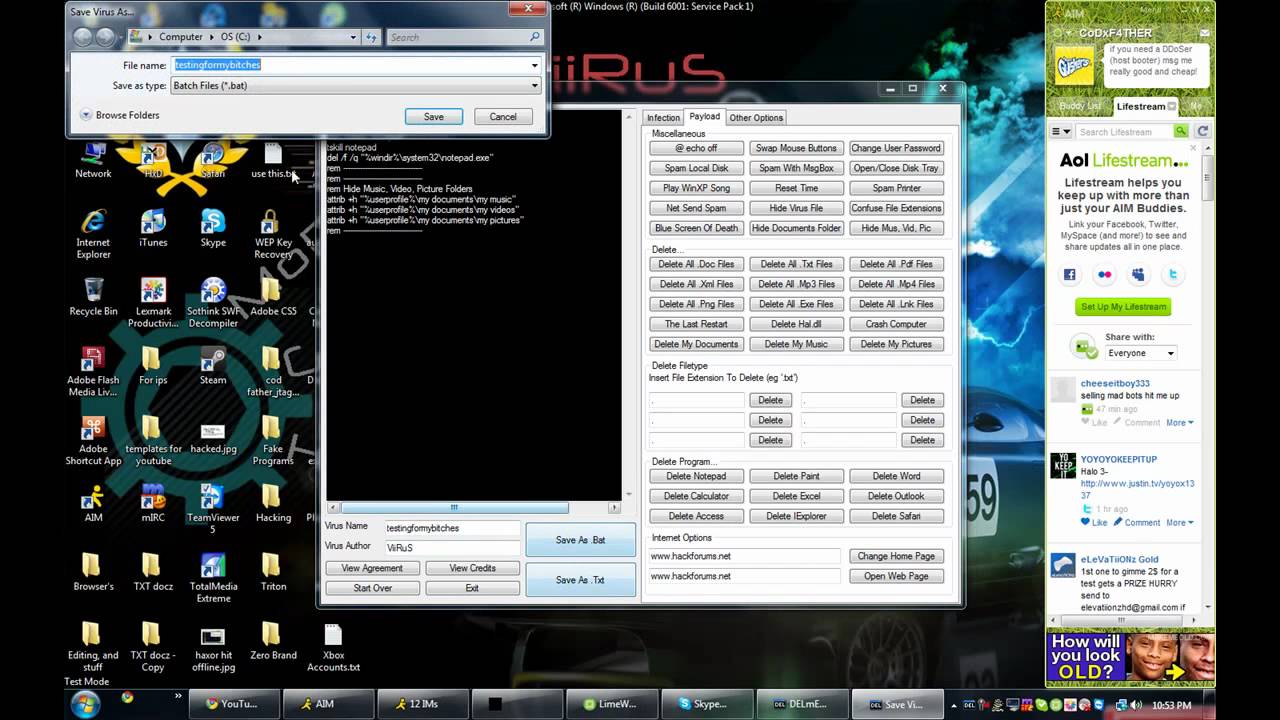The image size is (1280, 720).
Task: Expand Browse Folders in Save dialog
Action: click(x=119, y=115)
